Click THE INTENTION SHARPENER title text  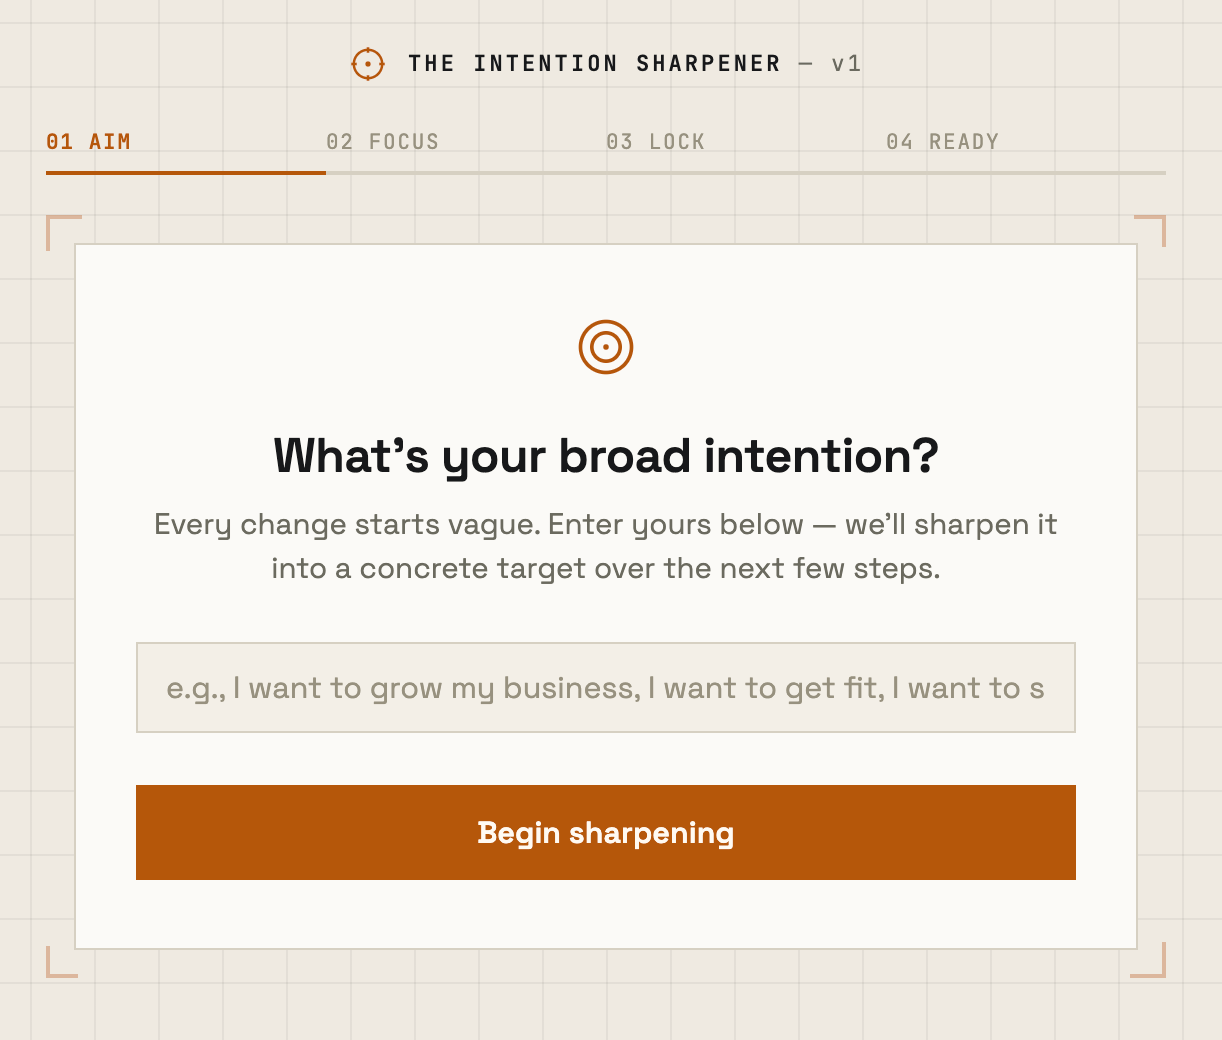[x=594, y=64]
